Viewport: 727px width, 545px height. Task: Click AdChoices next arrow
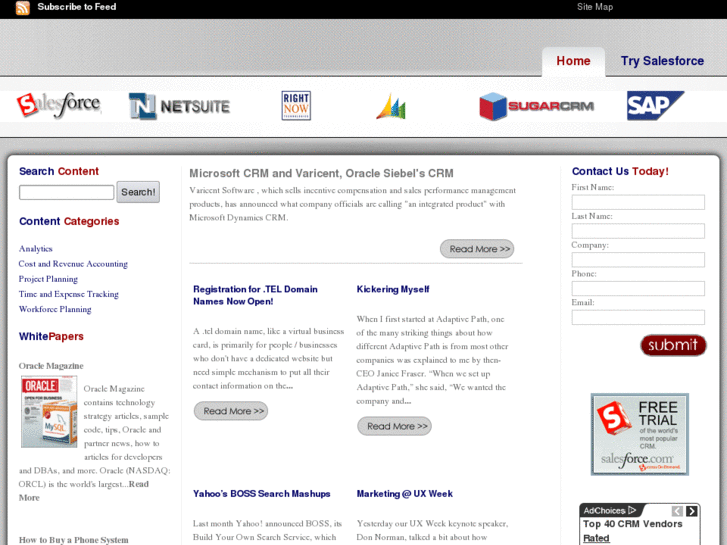pyautogui.click(x=691, y=511)
